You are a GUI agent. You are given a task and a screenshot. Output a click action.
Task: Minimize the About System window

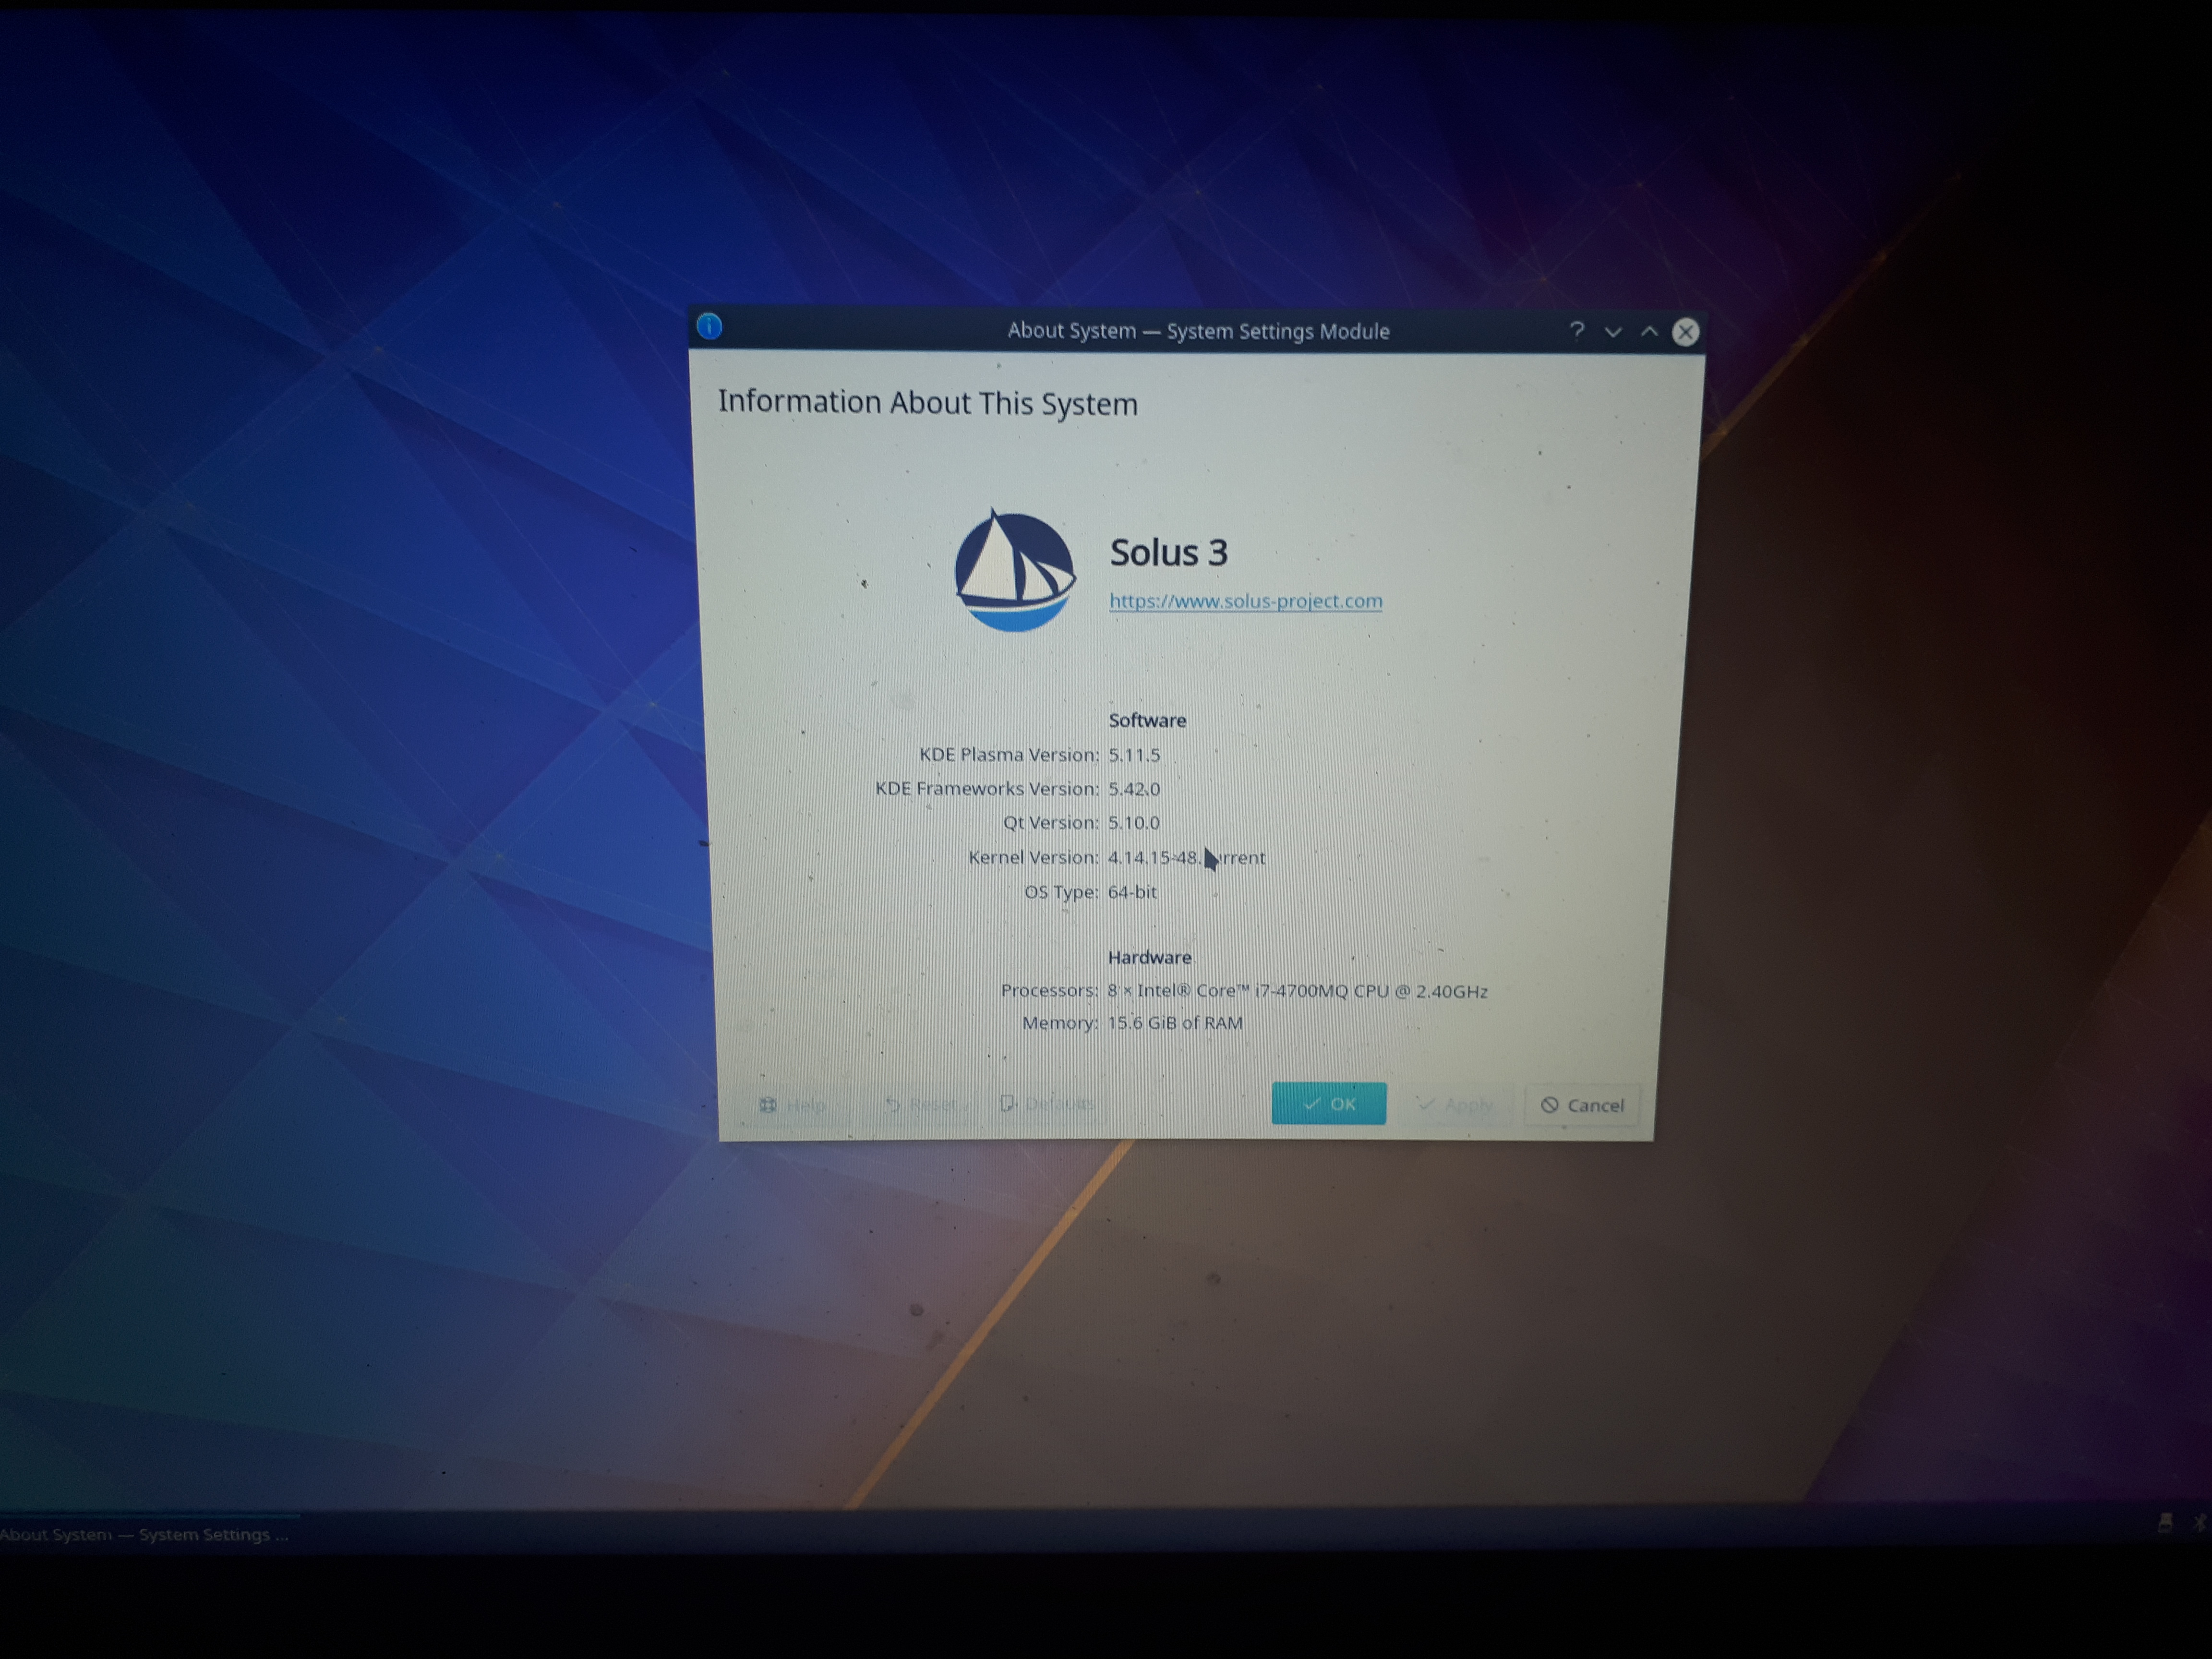click(1613, 332)
